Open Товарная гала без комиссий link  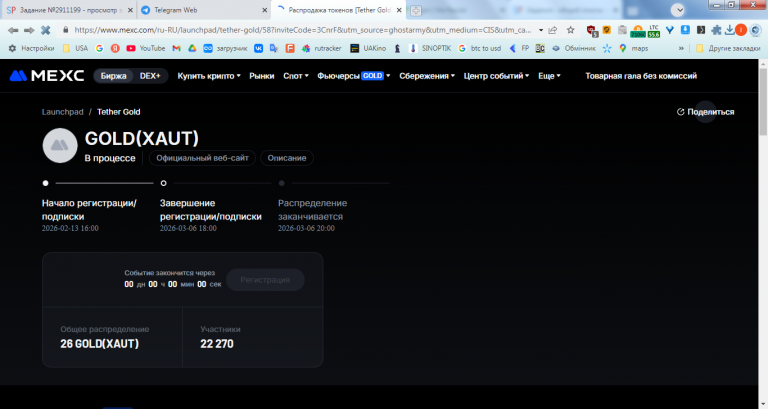[641, 76]
